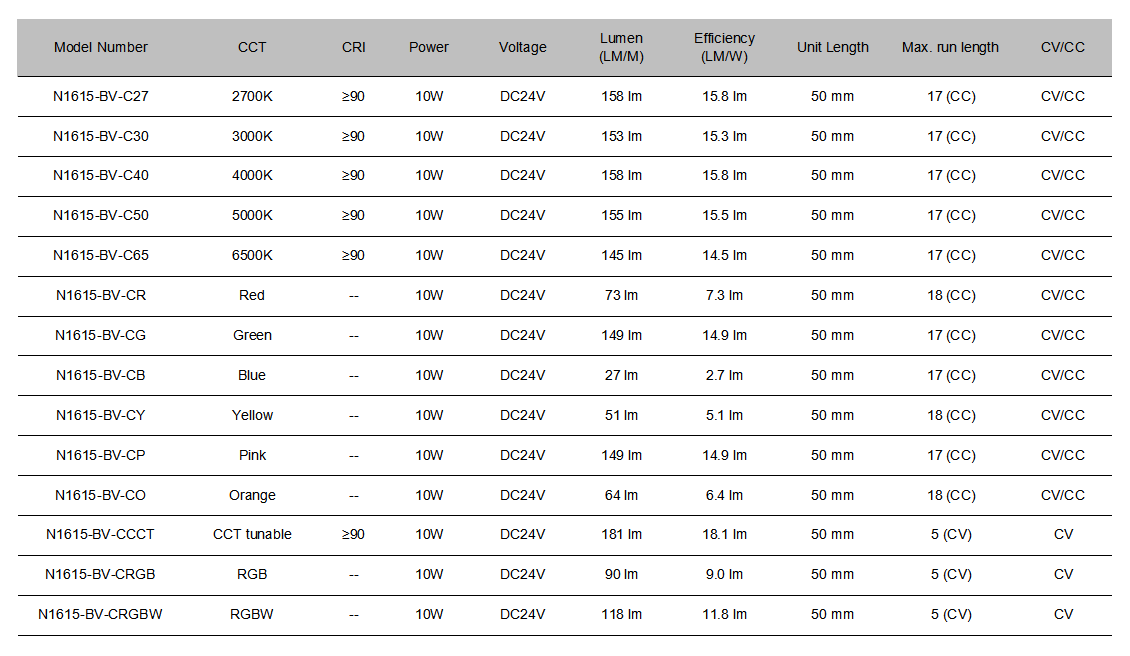This screenshot has height=656, width=1130.
Task: Select the CCT column header
Action: pos(252,48)
